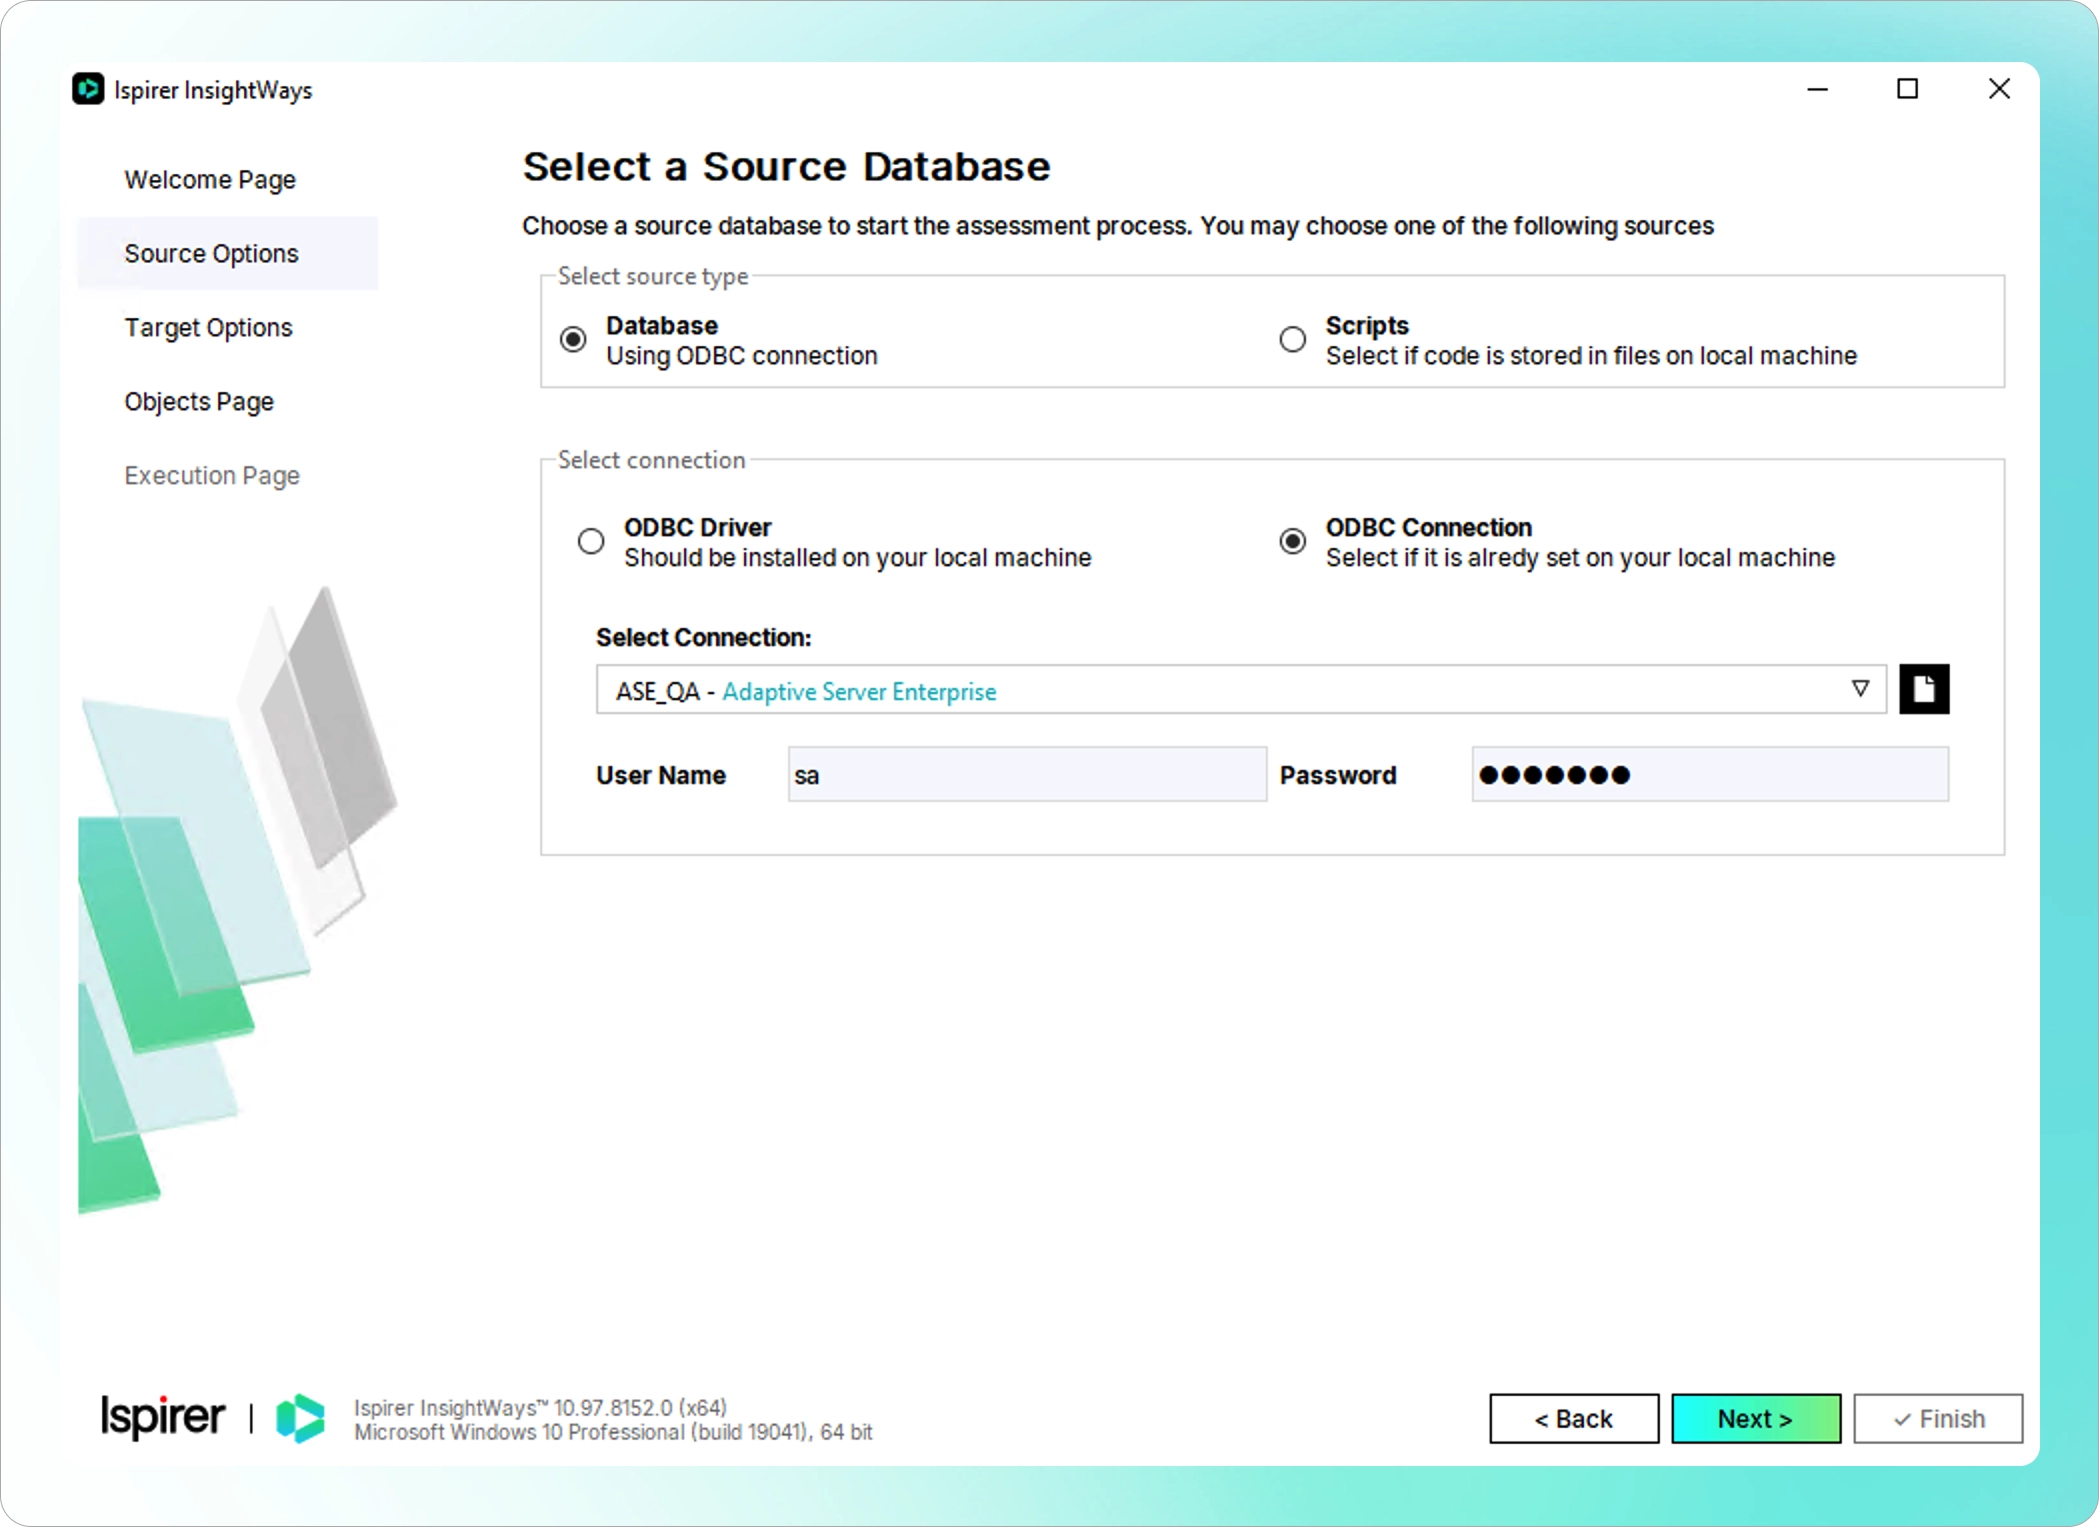The height and width of the screenshot is (1527, 2099).
Task: Minimize the Ispirer InsightWays window
Action: click(x=1817, y=89)
